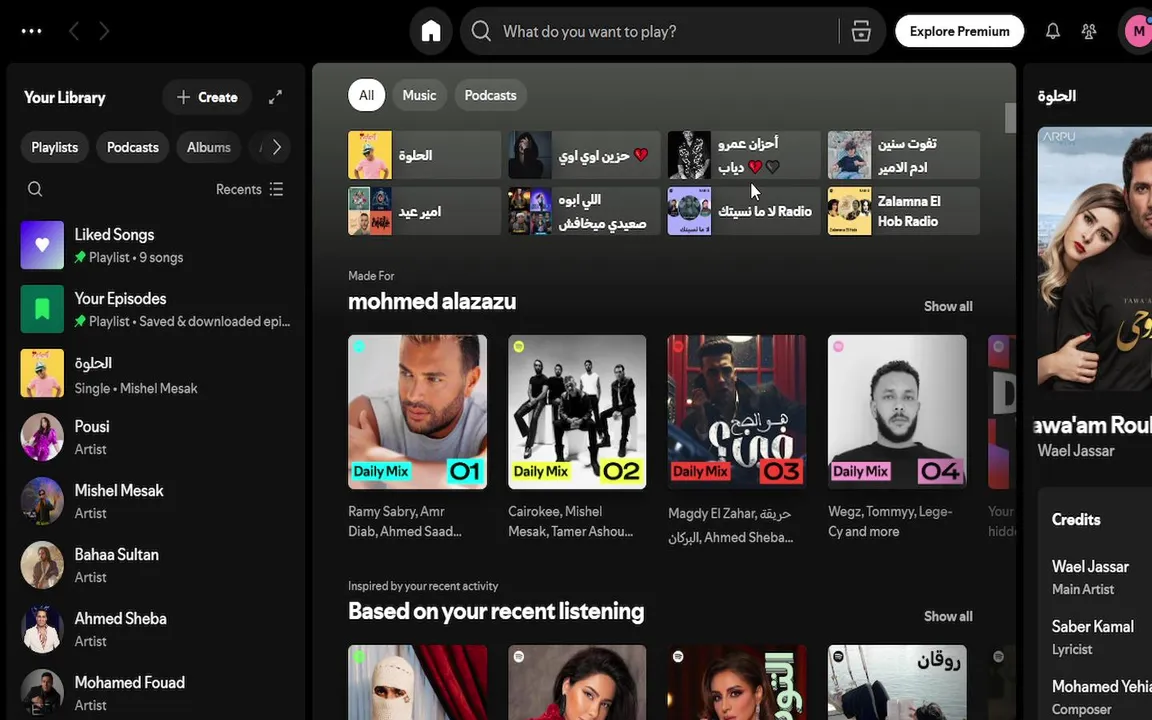Viewport: 1152px width, 720px height.
Task: Show all in Made For section
Action: pos(948,306)
